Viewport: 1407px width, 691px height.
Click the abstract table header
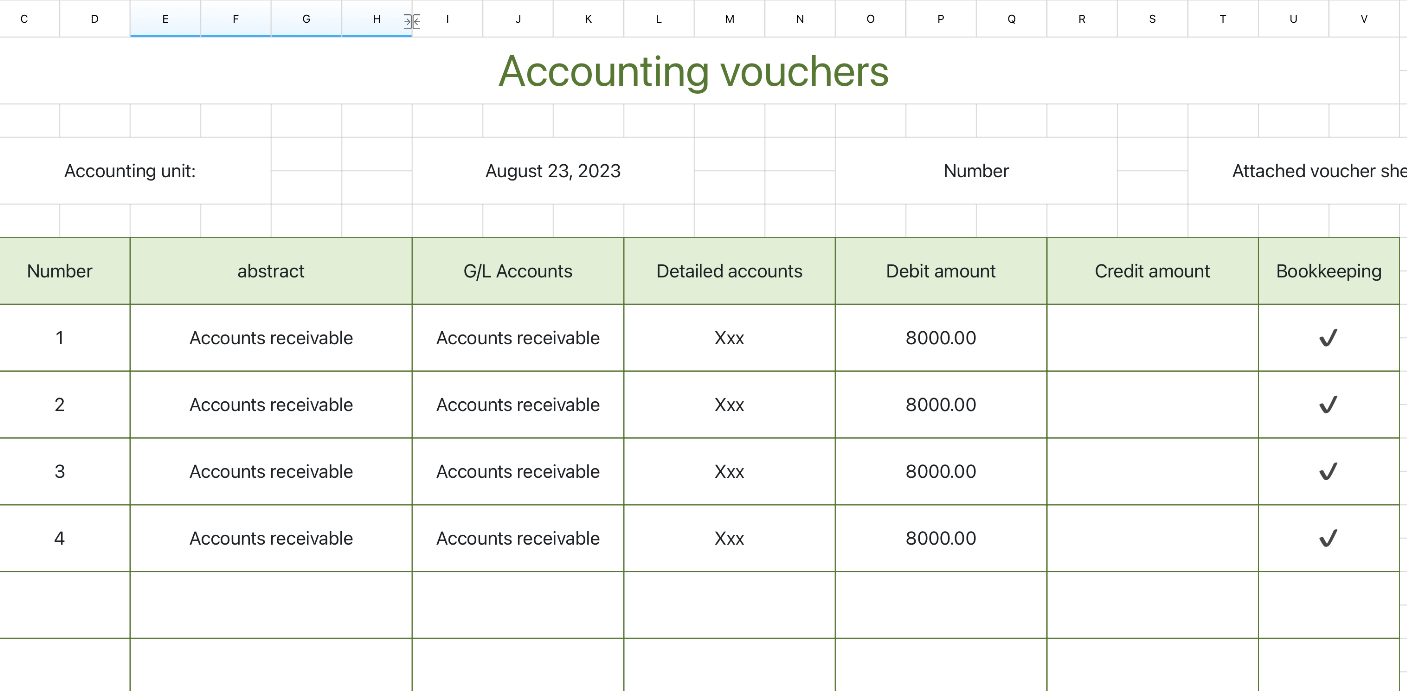(x=271, y=271)
